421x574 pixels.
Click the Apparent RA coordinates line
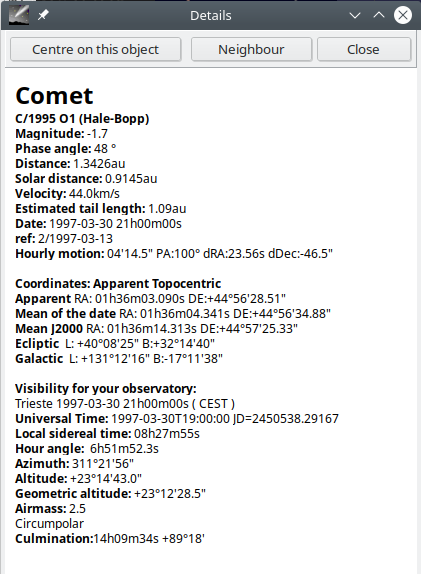click(x=150, y=299)
